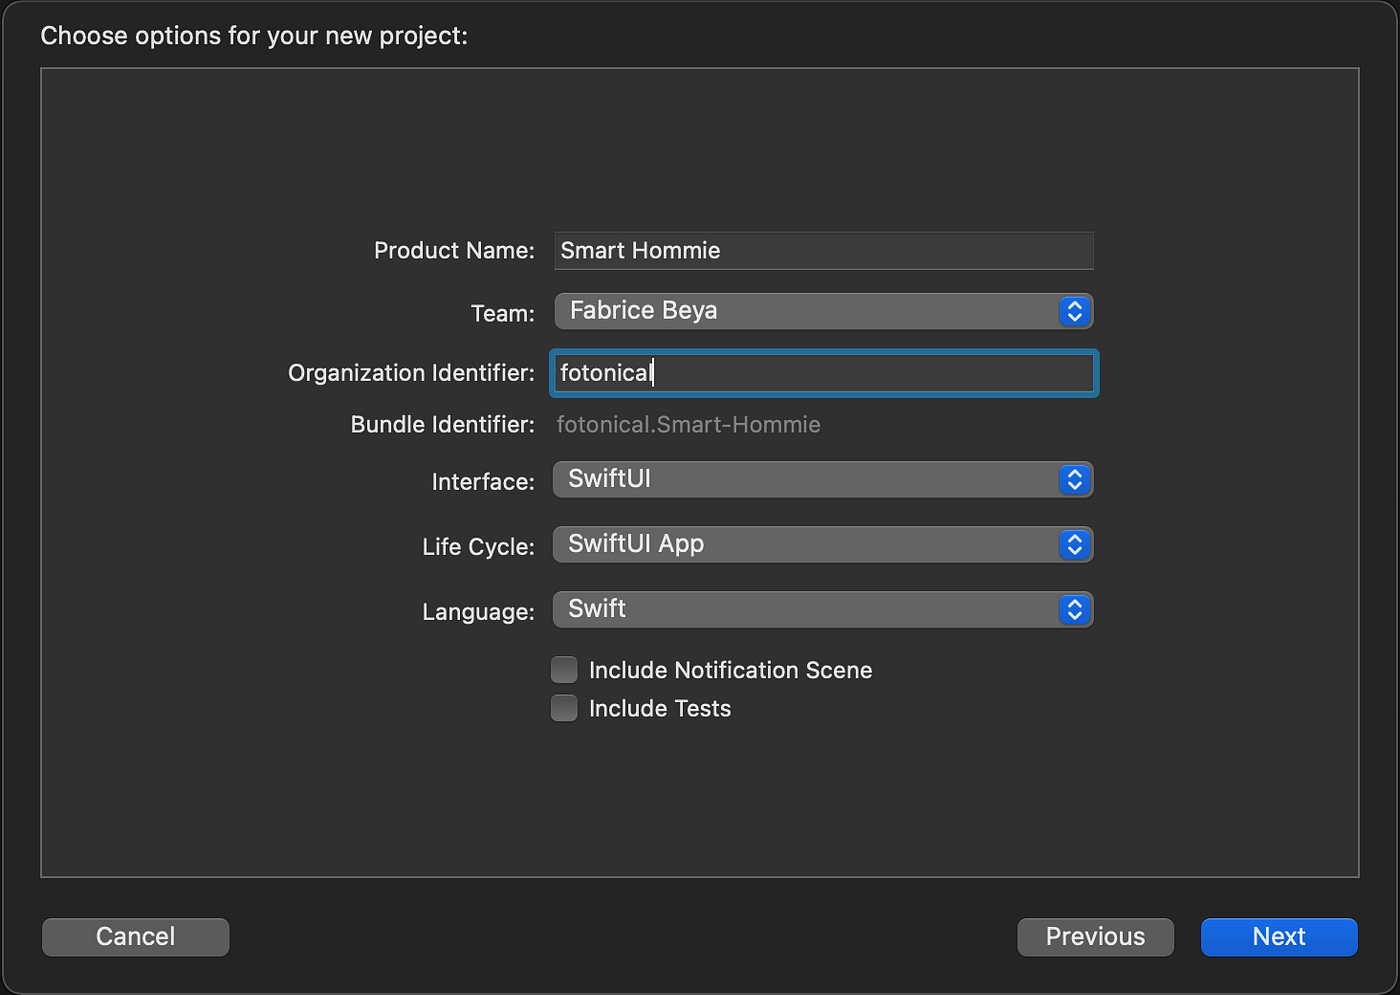Select the text fotonical in Organization Identifier

(605, 372)
